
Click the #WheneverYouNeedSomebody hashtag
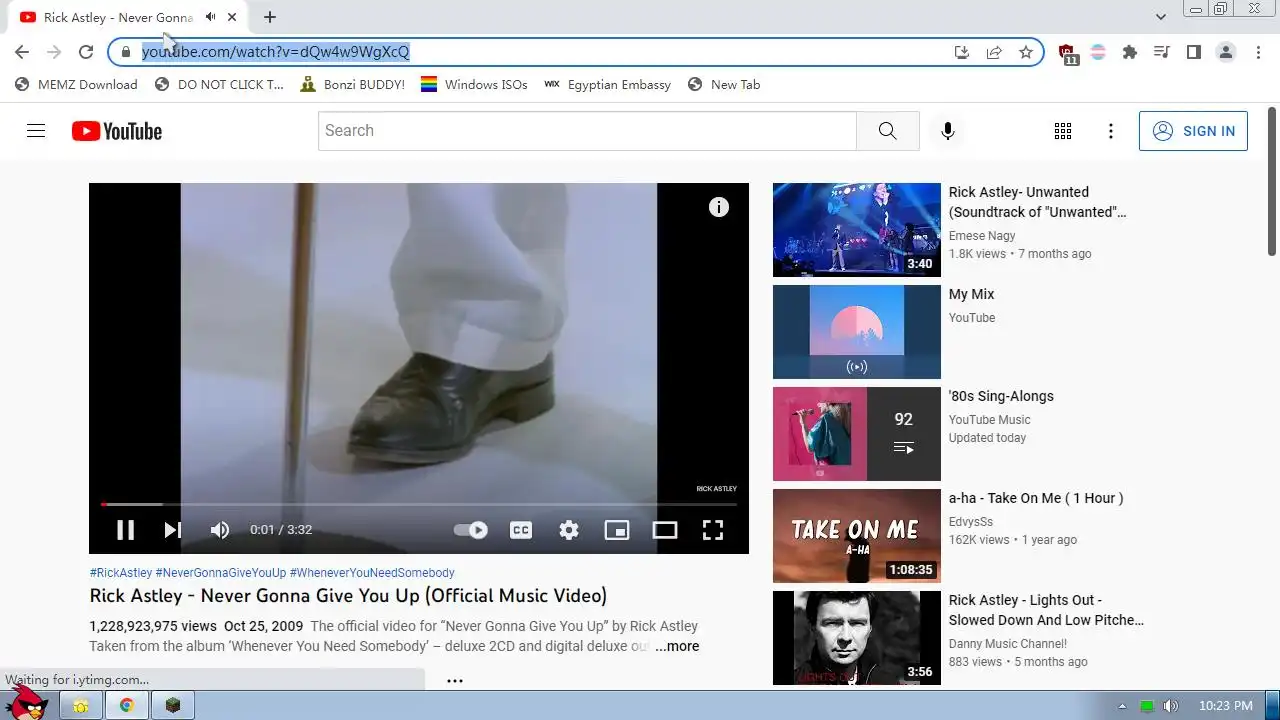point(372,573)
